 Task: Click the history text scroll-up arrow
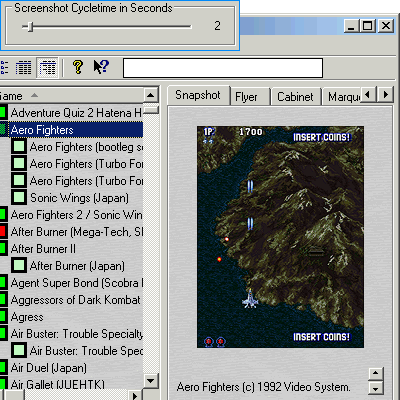tap(376, 373)
